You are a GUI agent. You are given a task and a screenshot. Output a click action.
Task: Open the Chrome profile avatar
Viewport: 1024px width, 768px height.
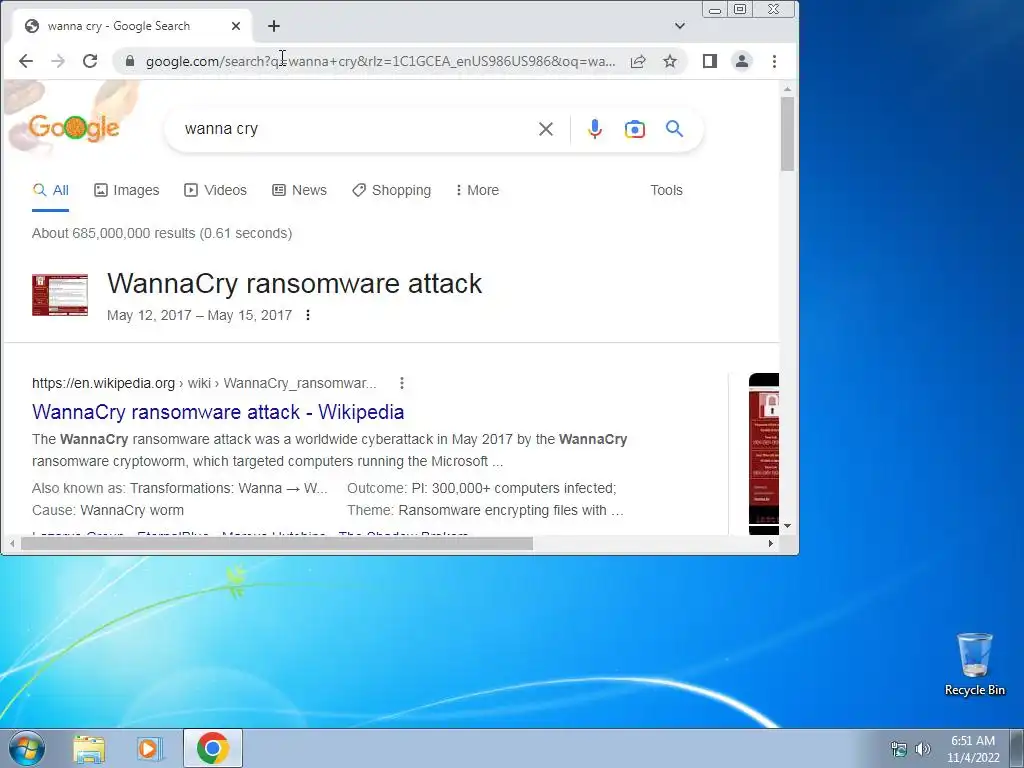(x=742, y=61)
